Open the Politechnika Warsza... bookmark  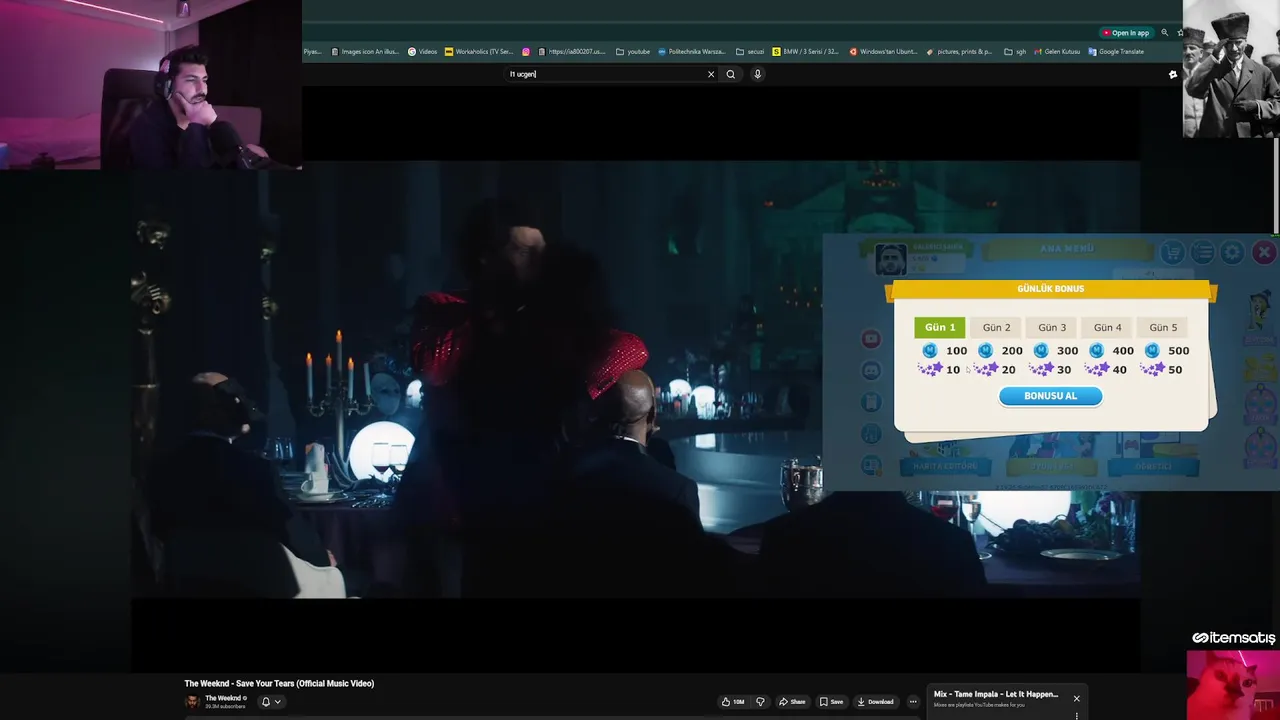692,52
